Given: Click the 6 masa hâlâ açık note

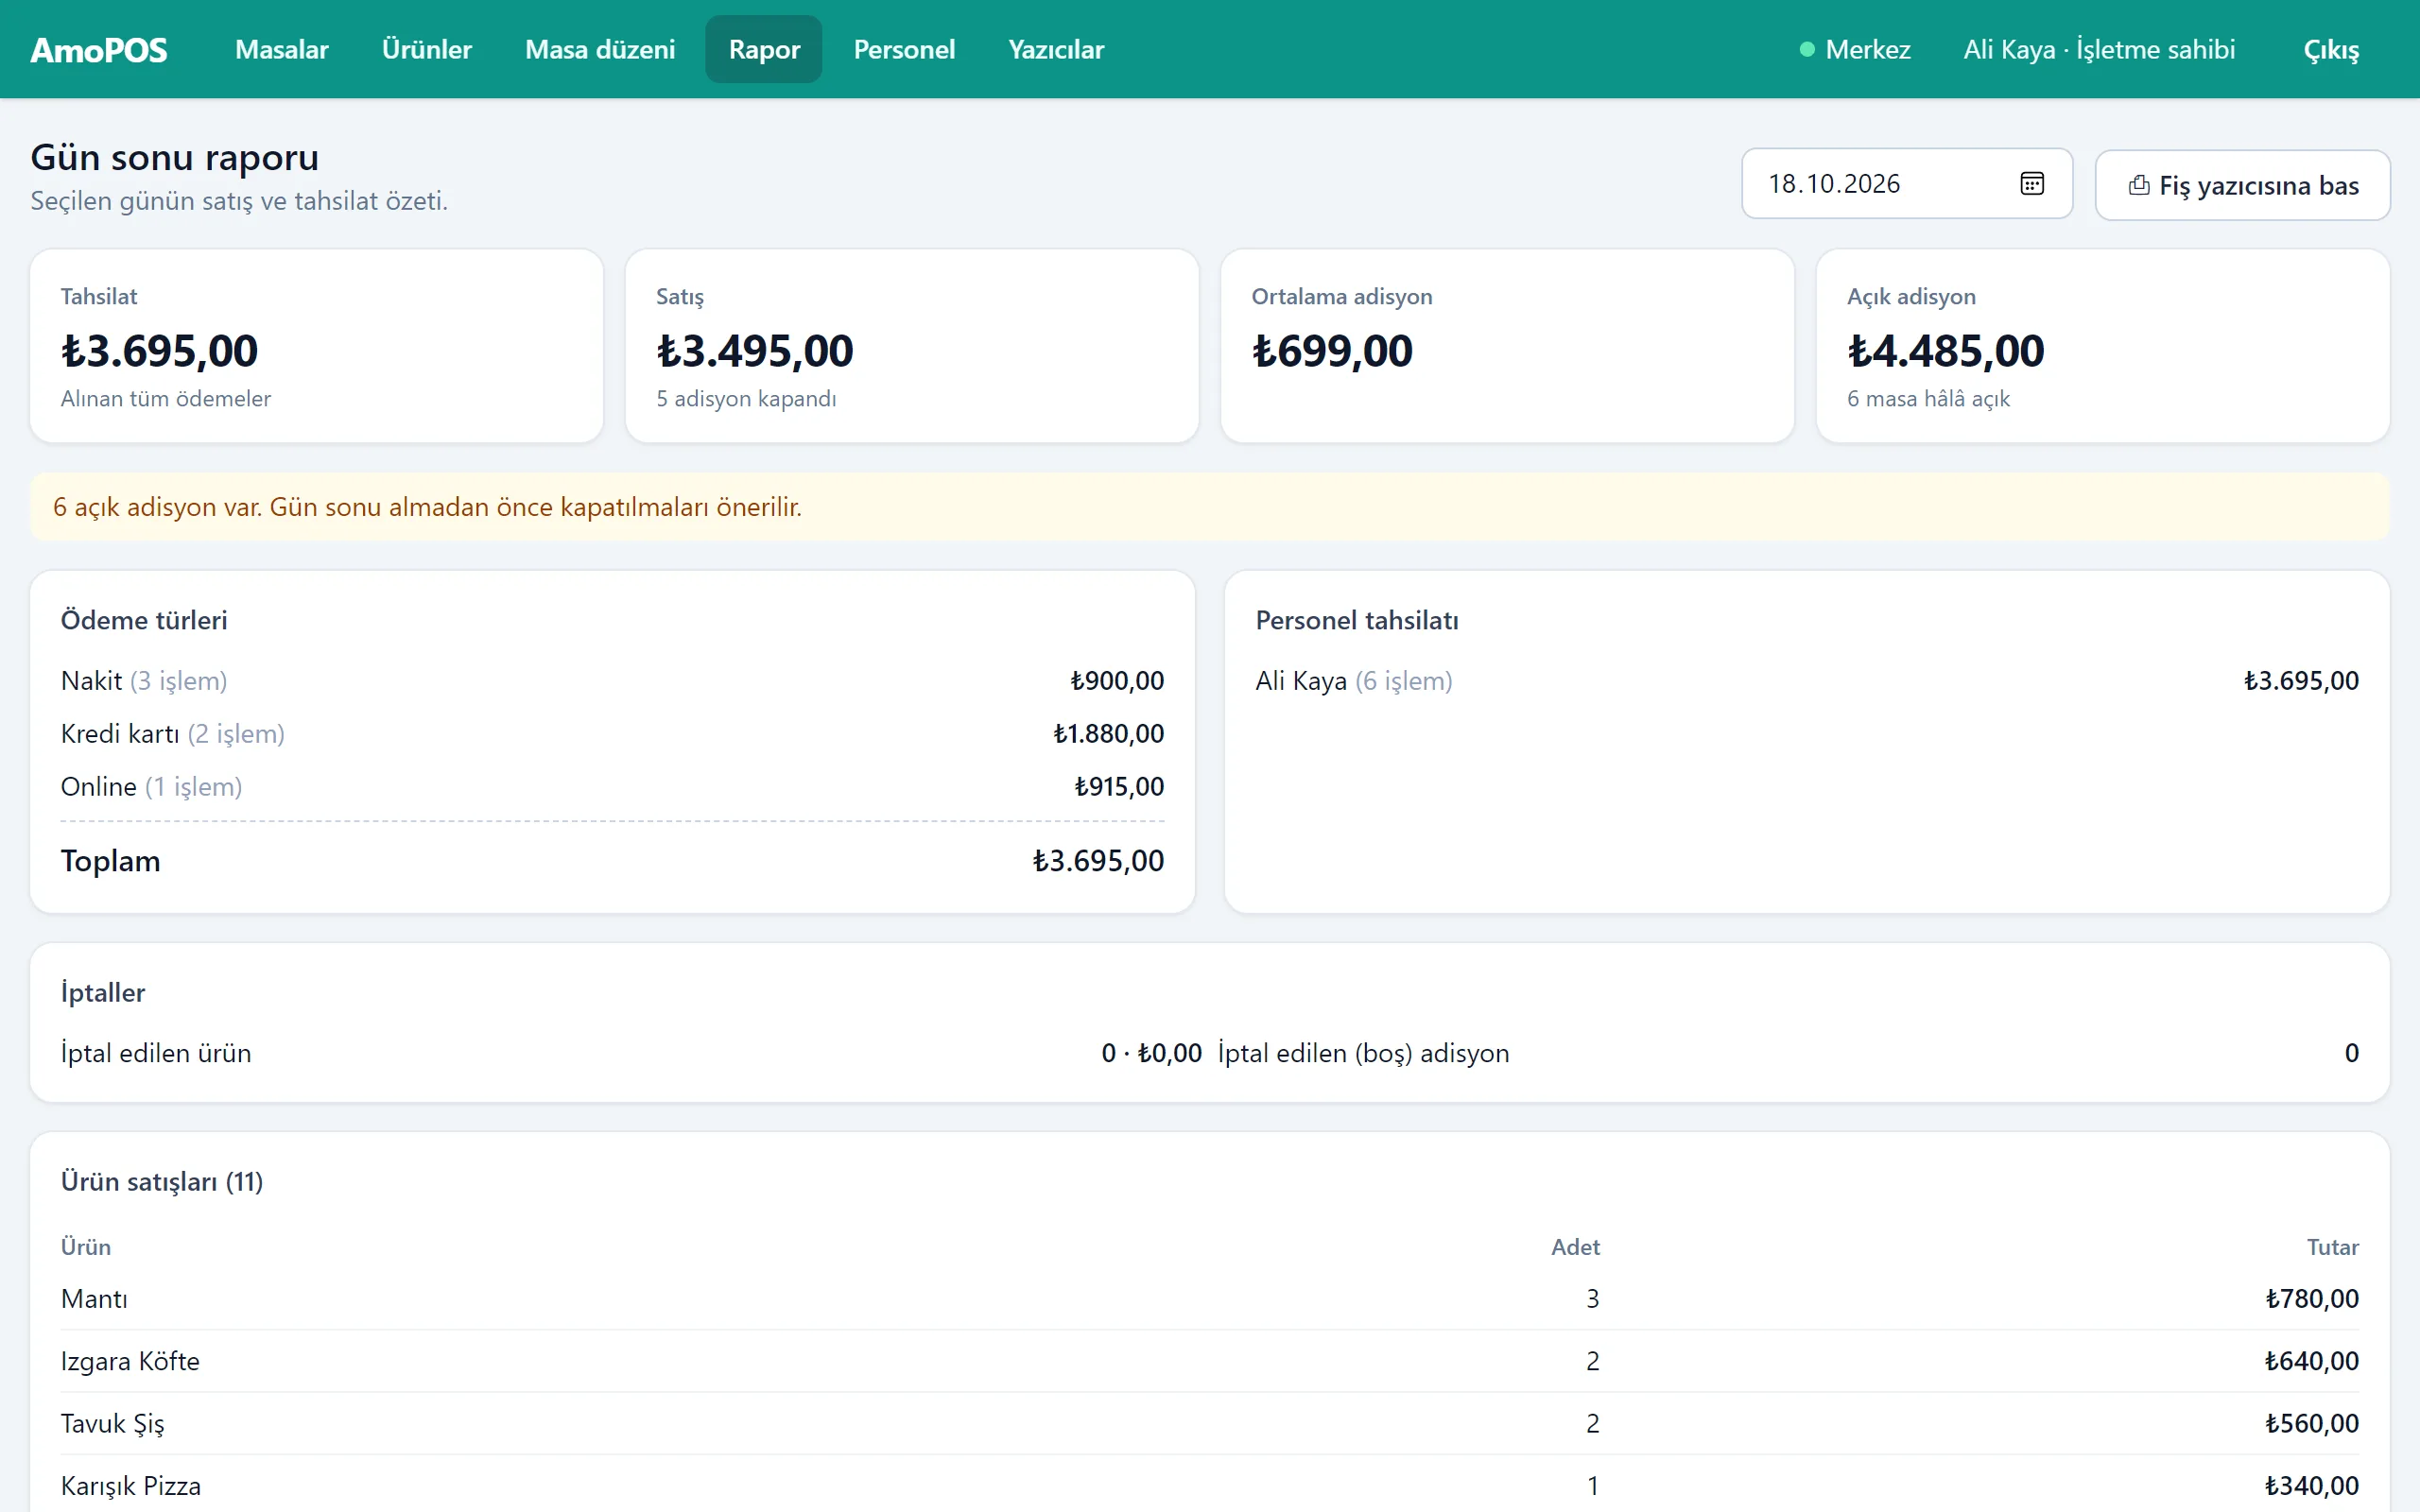Looking at the screenshot, I should point(1928,398).
